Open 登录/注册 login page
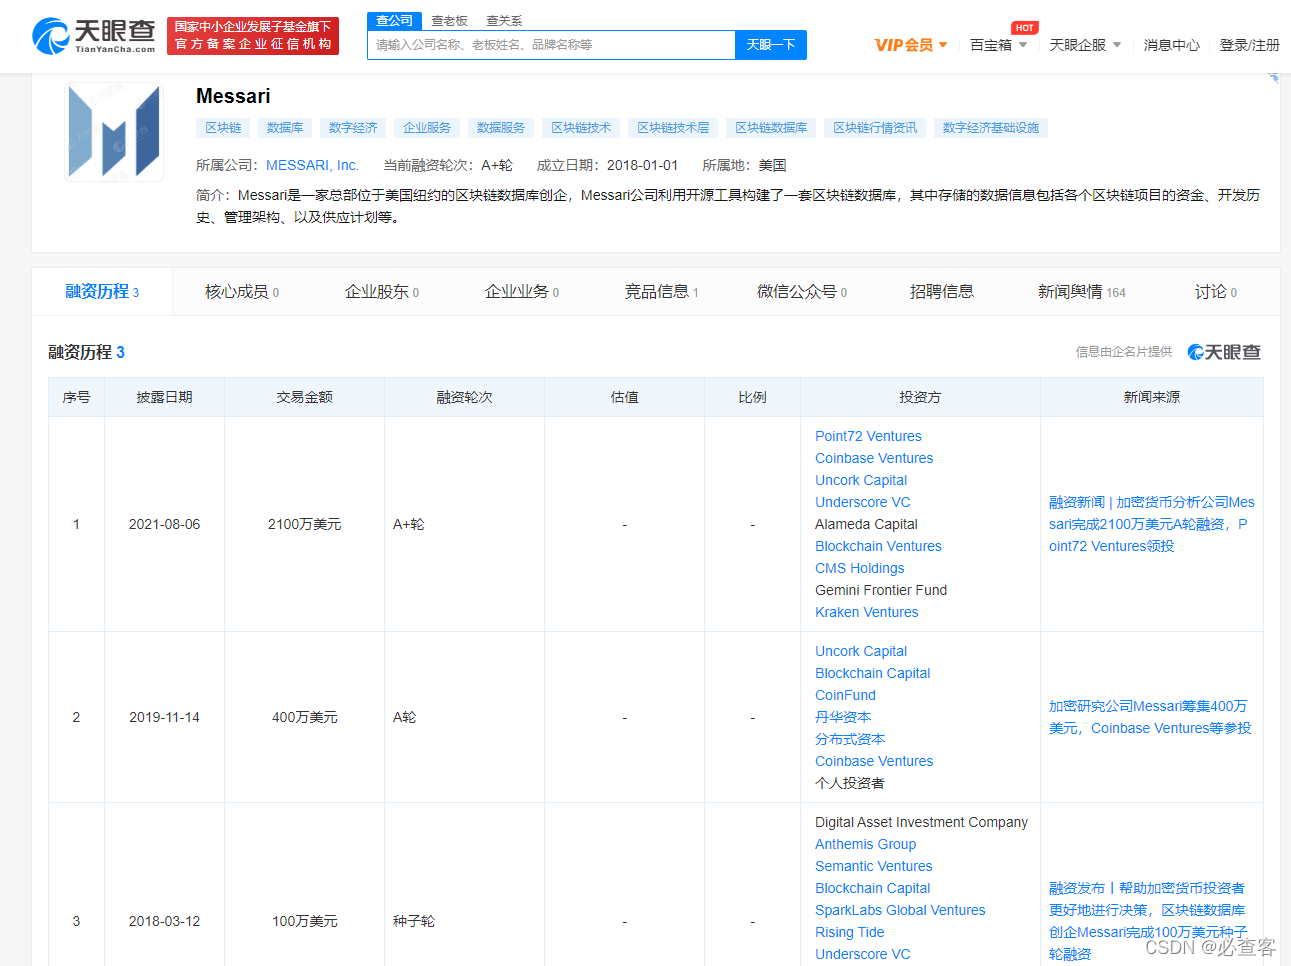 (x=1249, y=45)
